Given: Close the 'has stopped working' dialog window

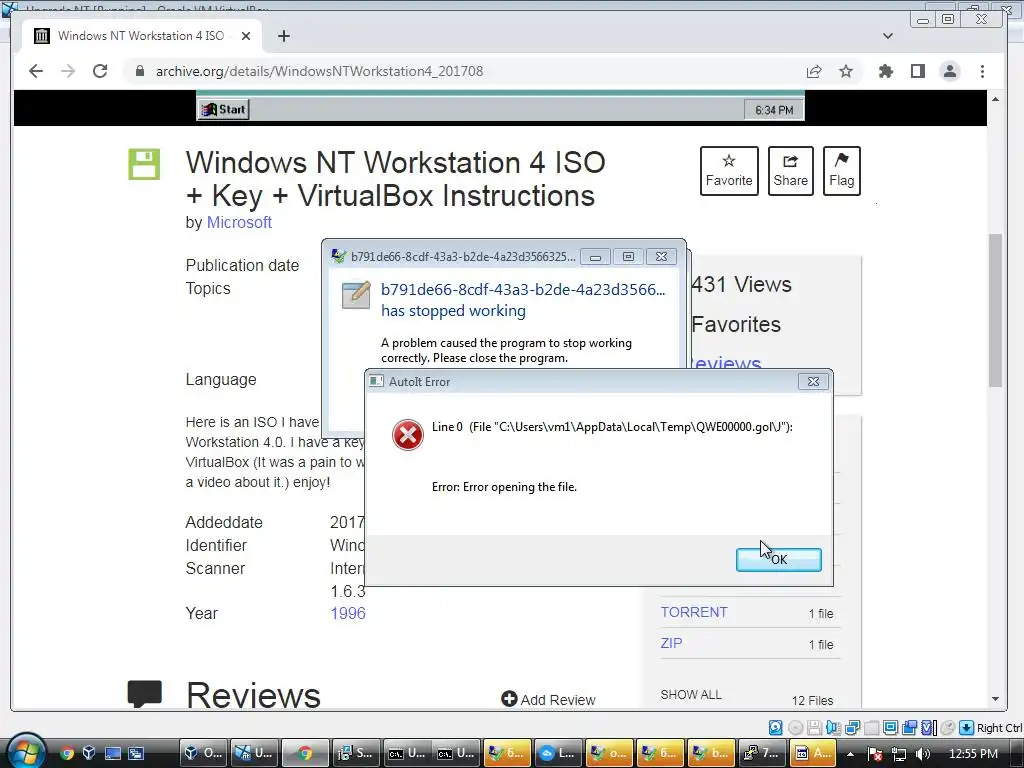Looking at the screenshot, I should (x=661, y=257).
